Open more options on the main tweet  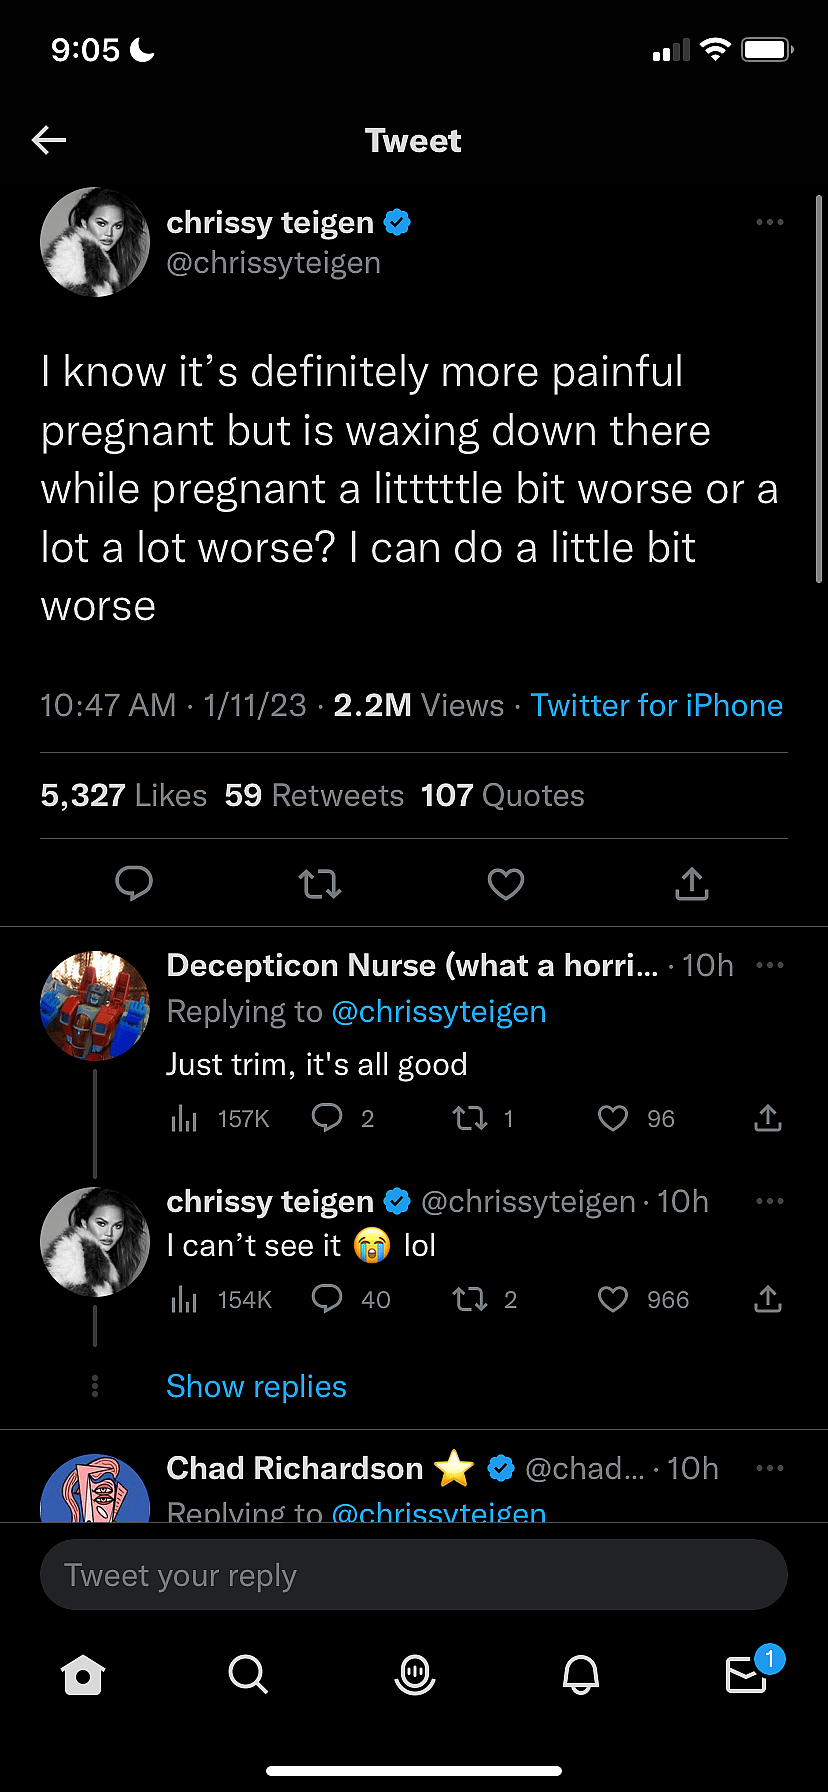tap(769, 222)
